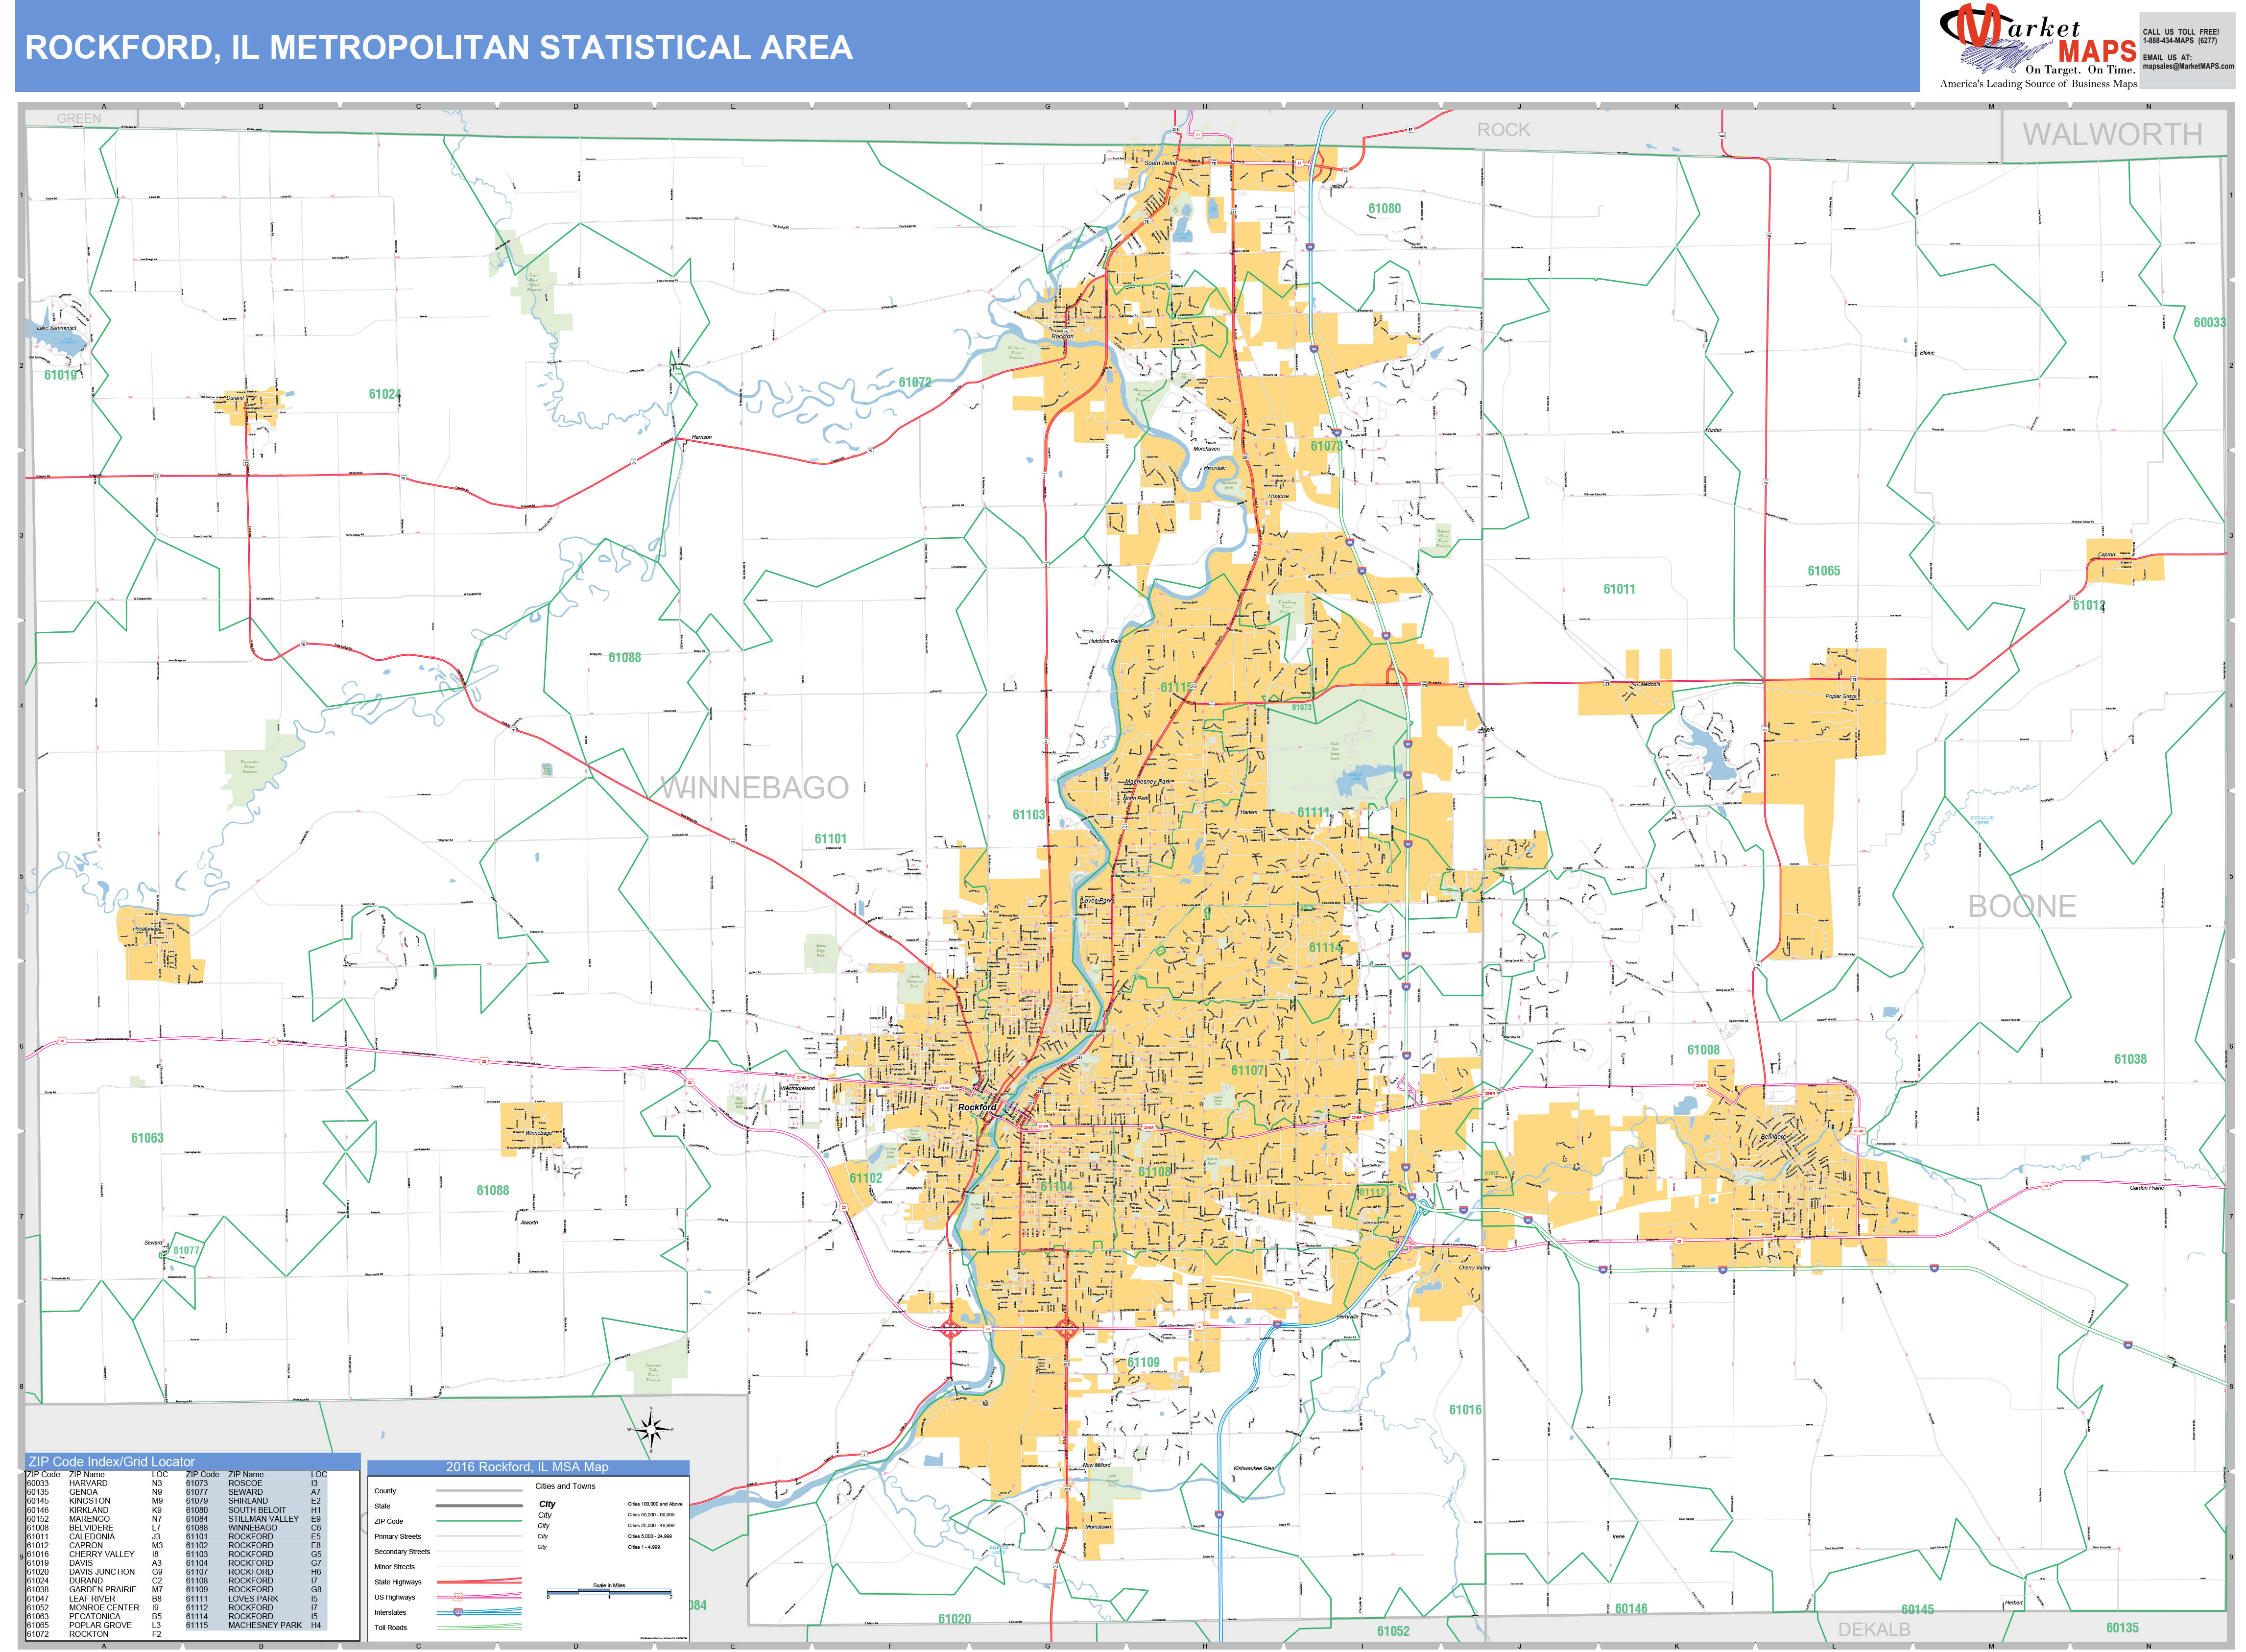
Task: Select the County line symbol in legend
Action: tap(479, 1491)
